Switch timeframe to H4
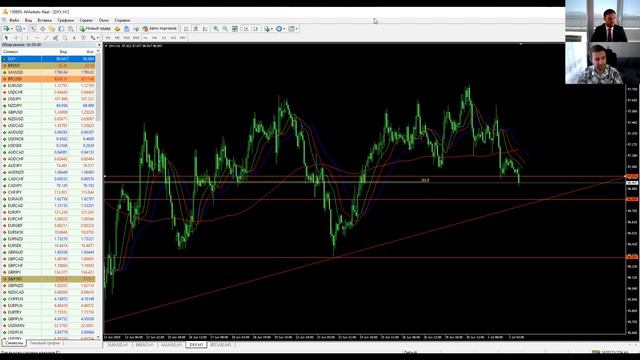This screenshot has width=640, height=360. coord(155,38)
